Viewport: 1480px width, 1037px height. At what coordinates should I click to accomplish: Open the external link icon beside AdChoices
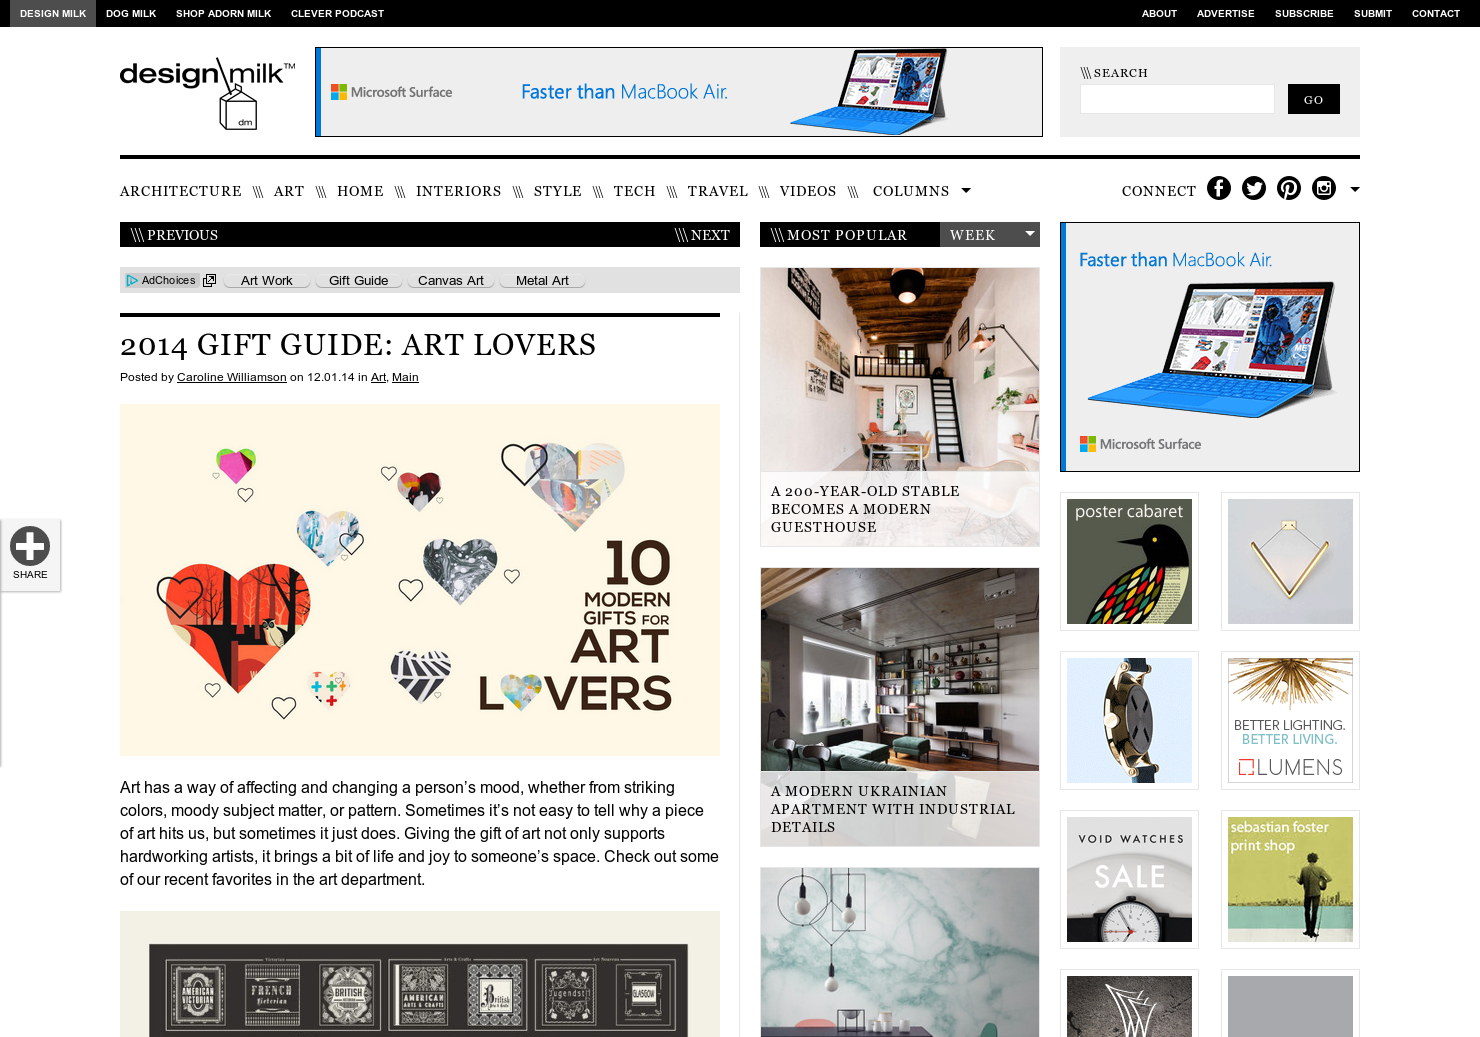[209, 280]
